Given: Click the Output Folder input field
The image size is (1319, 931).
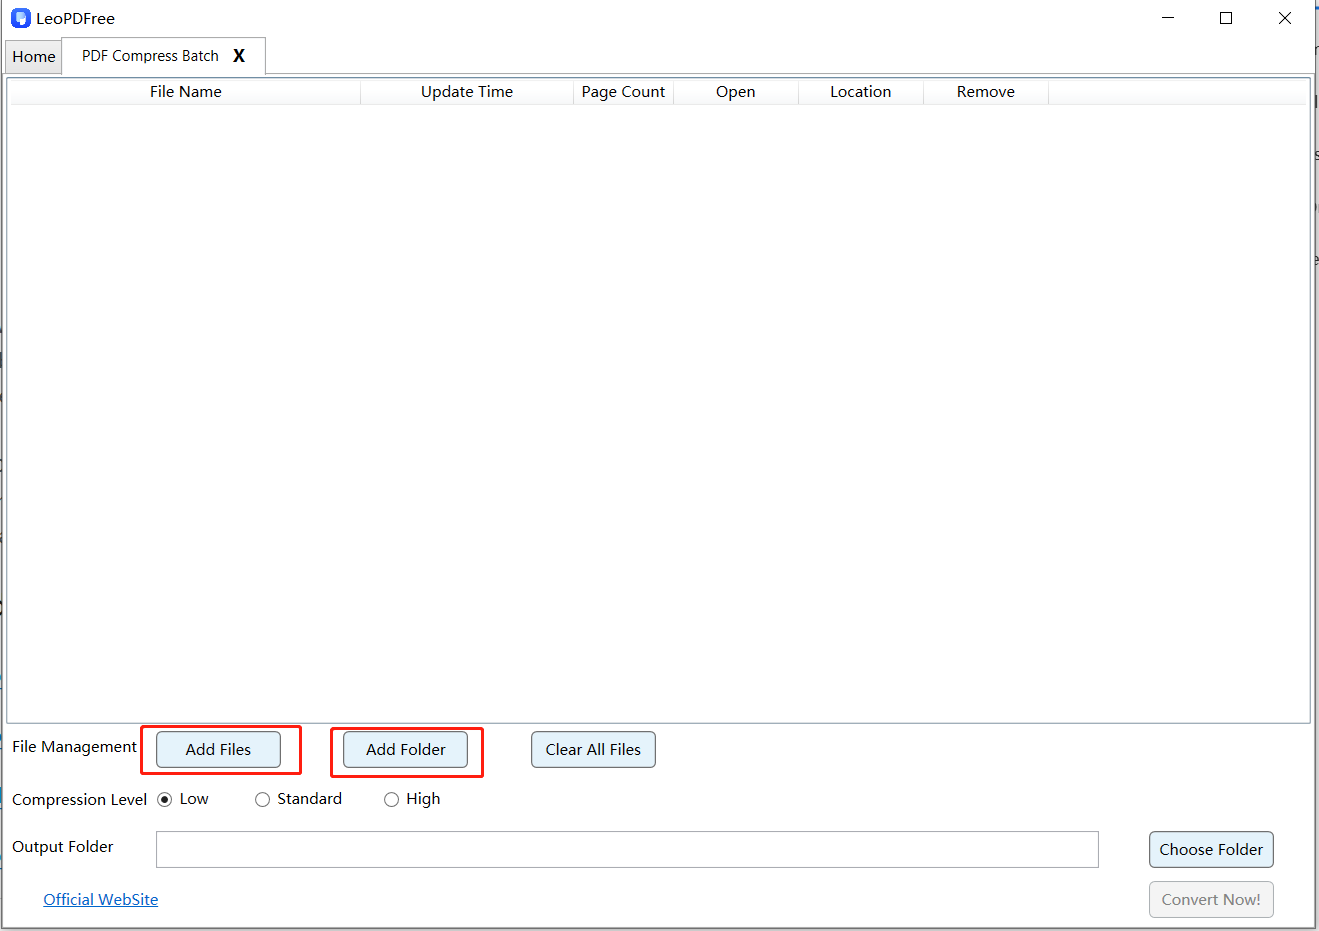Looking at the screenshot, I should (x=627, y=849).
